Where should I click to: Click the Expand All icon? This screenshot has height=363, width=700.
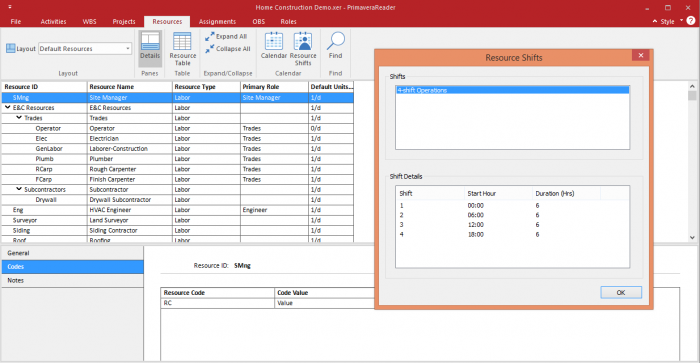pos(209,37)
